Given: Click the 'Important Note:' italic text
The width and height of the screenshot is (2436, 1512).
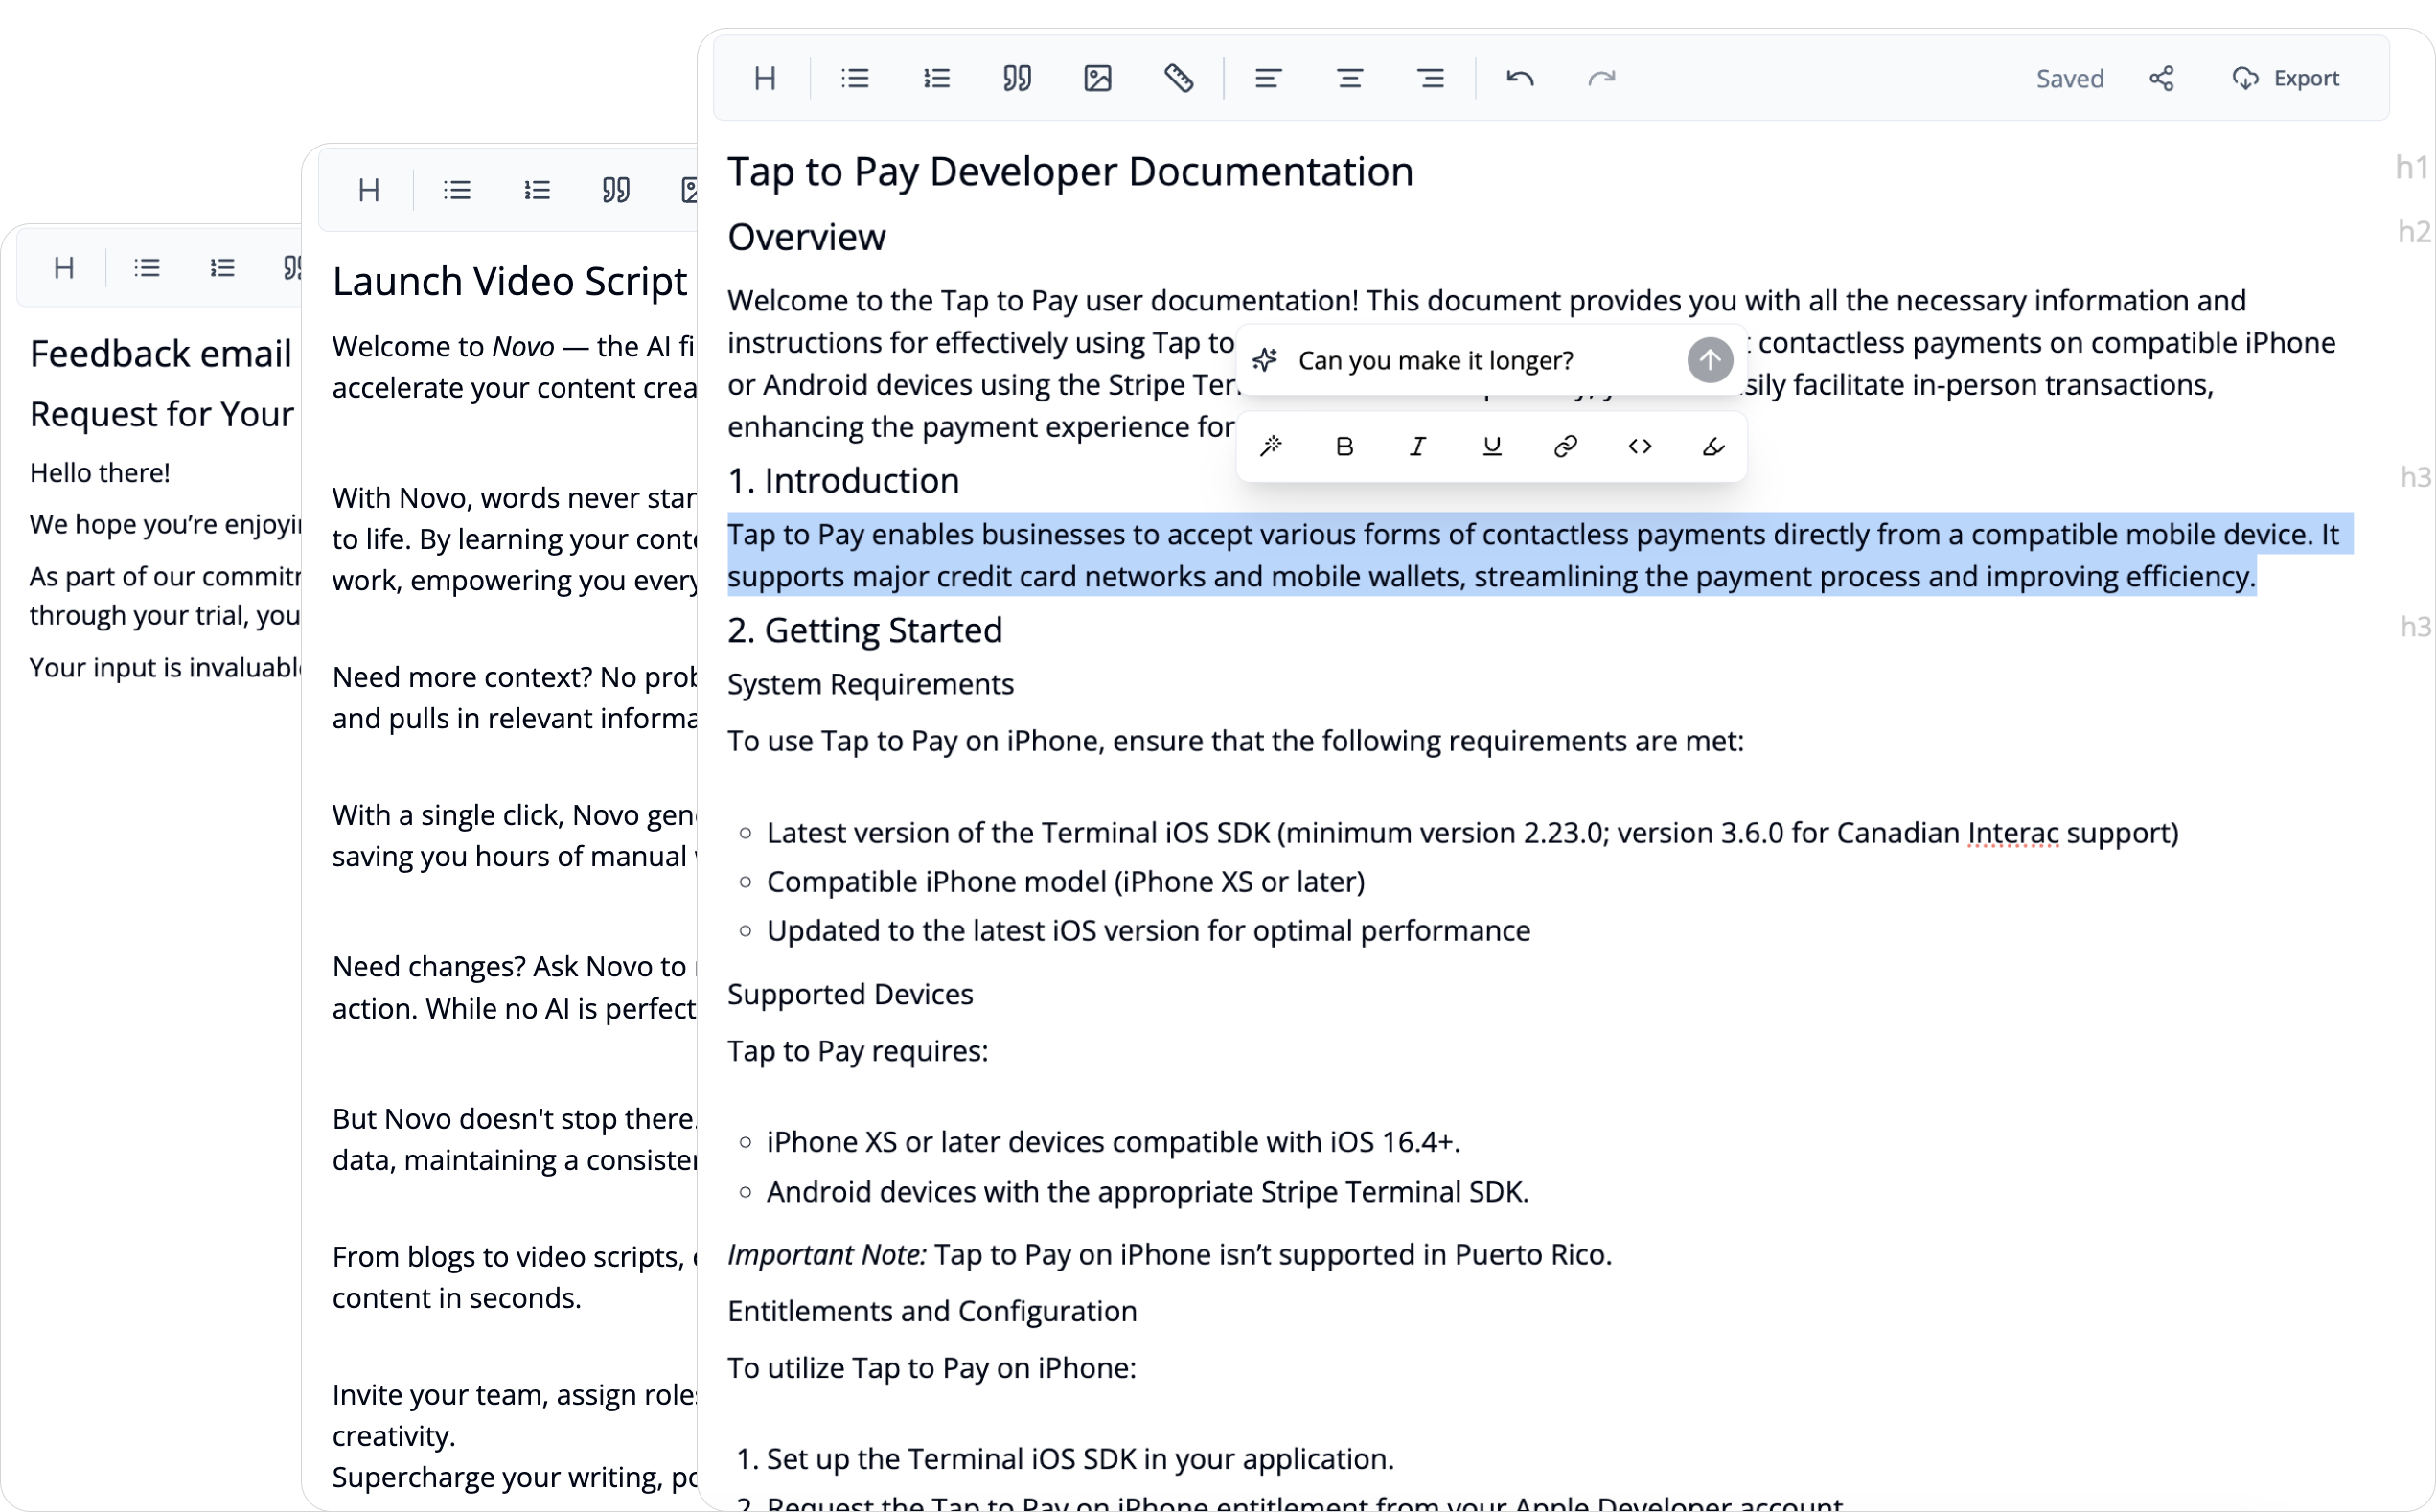Looking at the screenshot, I should coord(827,1255).
